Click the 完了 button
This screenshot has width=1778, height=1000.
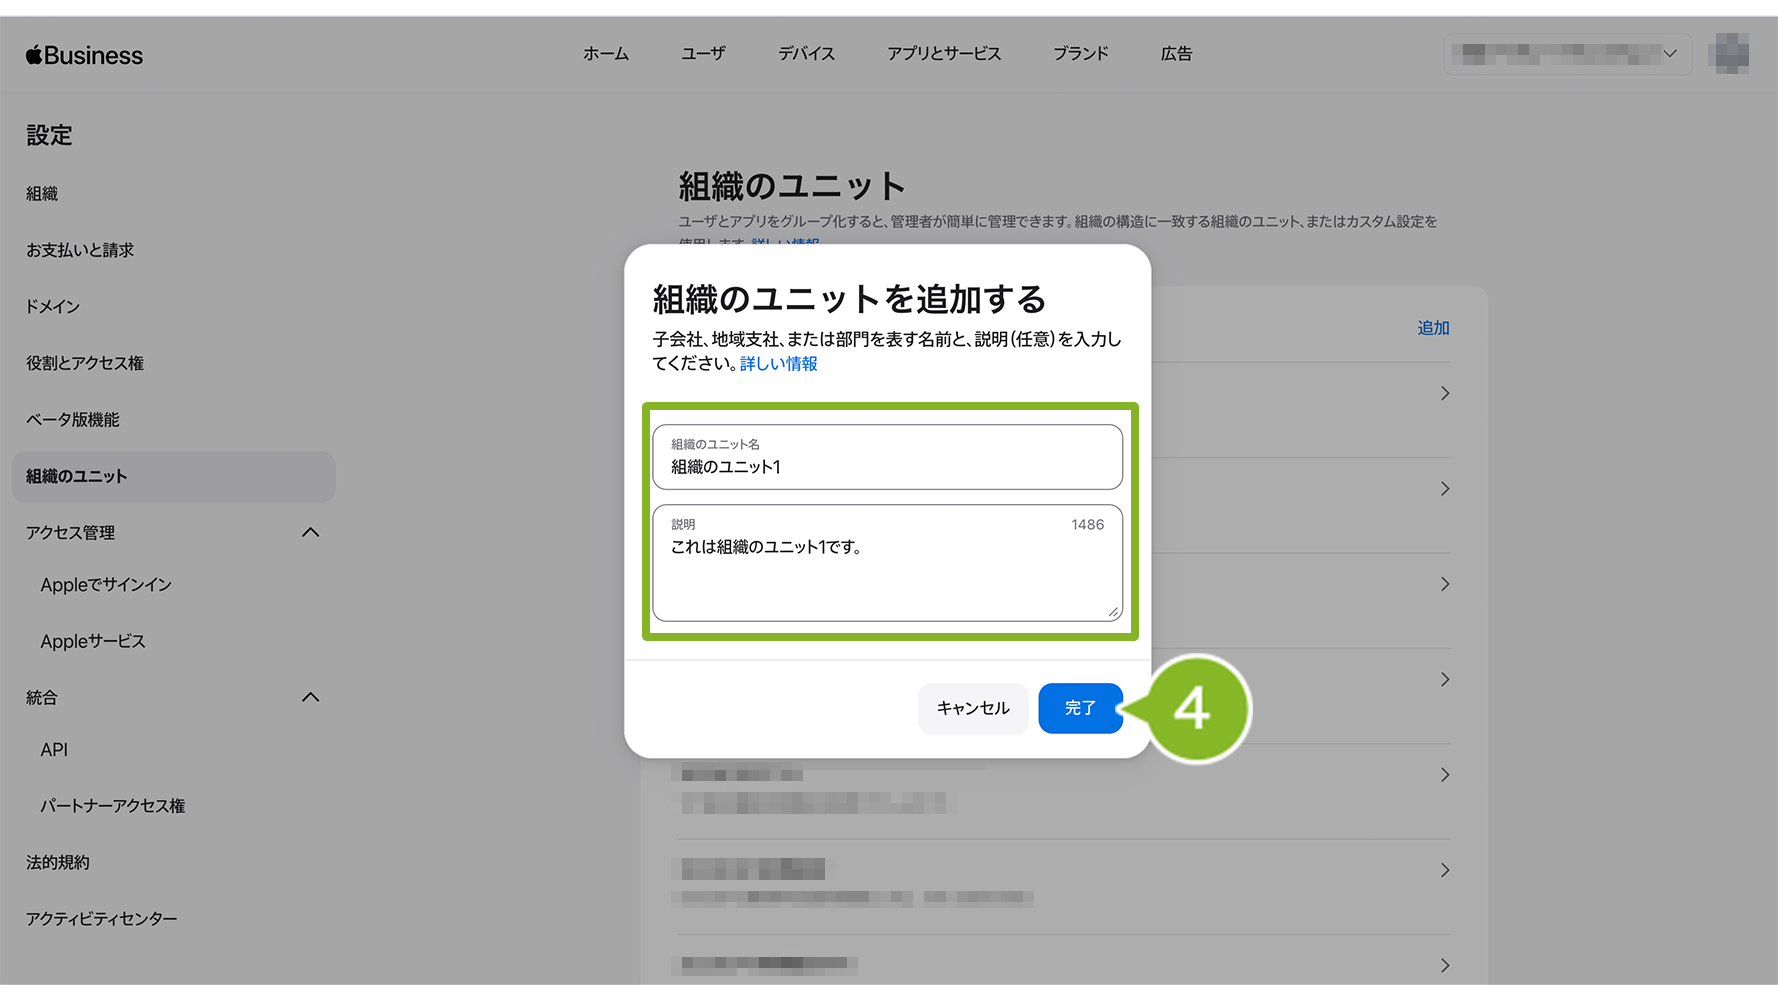pos(1080,708)
